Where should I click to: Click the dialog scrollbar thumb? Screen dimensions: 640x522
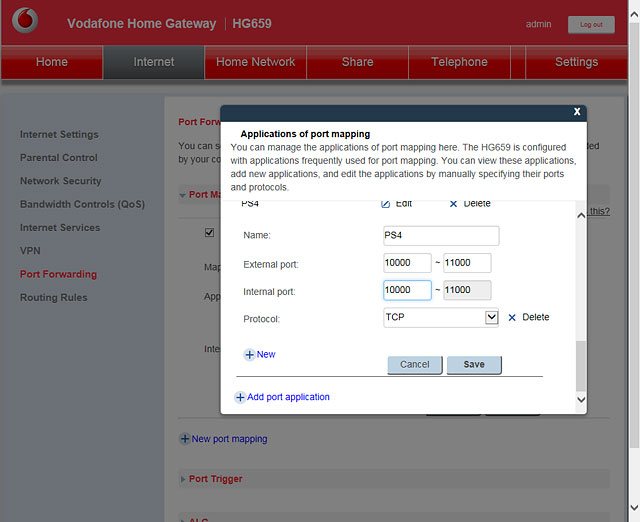click(x=581, y=366)
